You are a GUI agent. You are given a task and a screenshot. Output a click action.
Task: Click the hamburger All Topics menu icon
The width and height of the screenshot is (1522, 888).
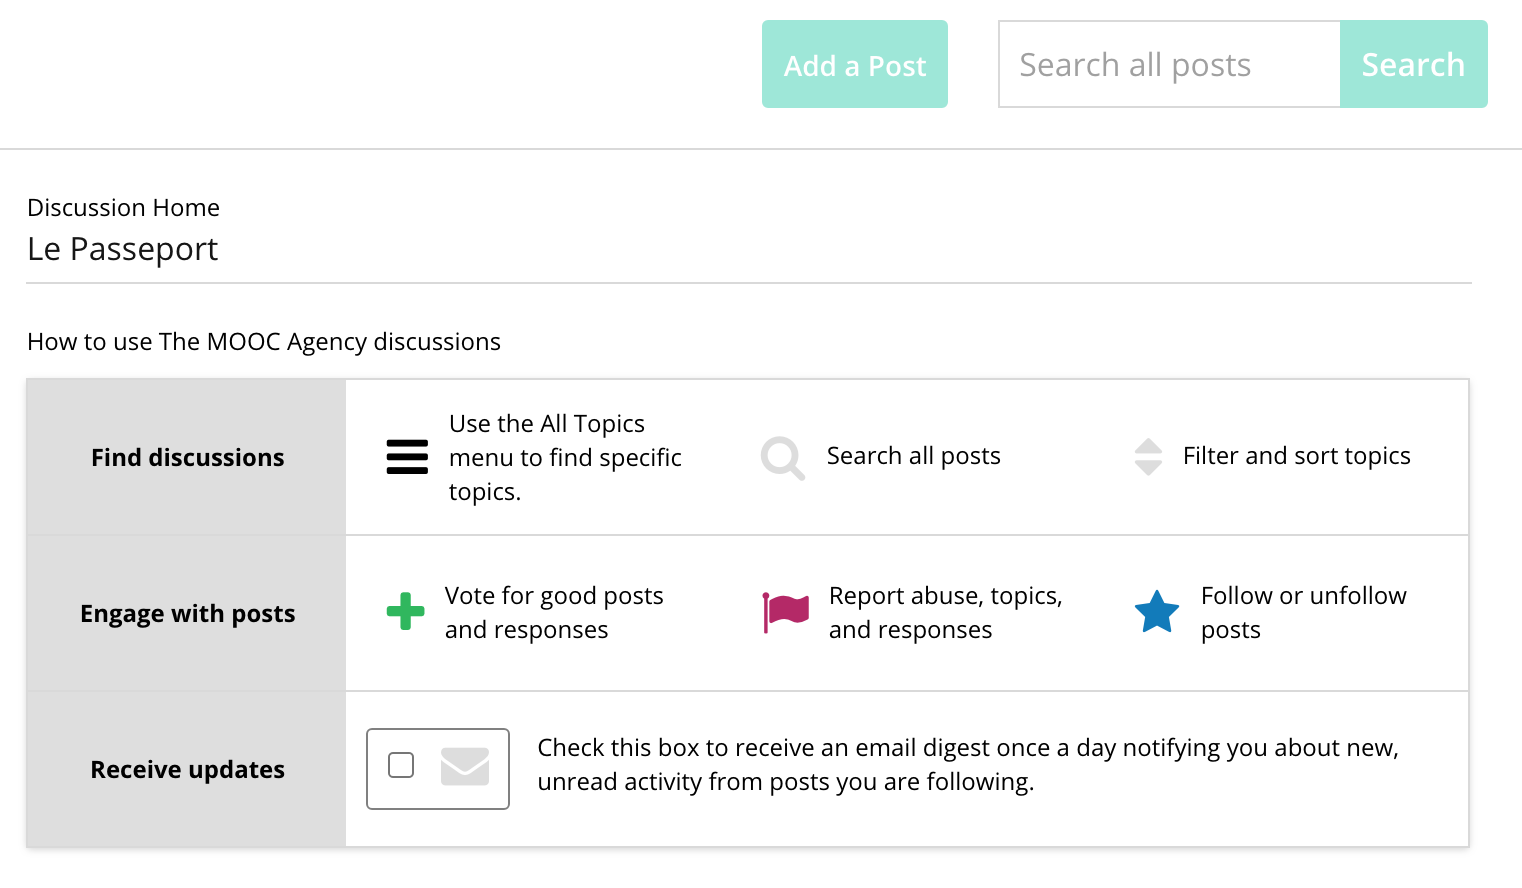click(x=407, y=457)
